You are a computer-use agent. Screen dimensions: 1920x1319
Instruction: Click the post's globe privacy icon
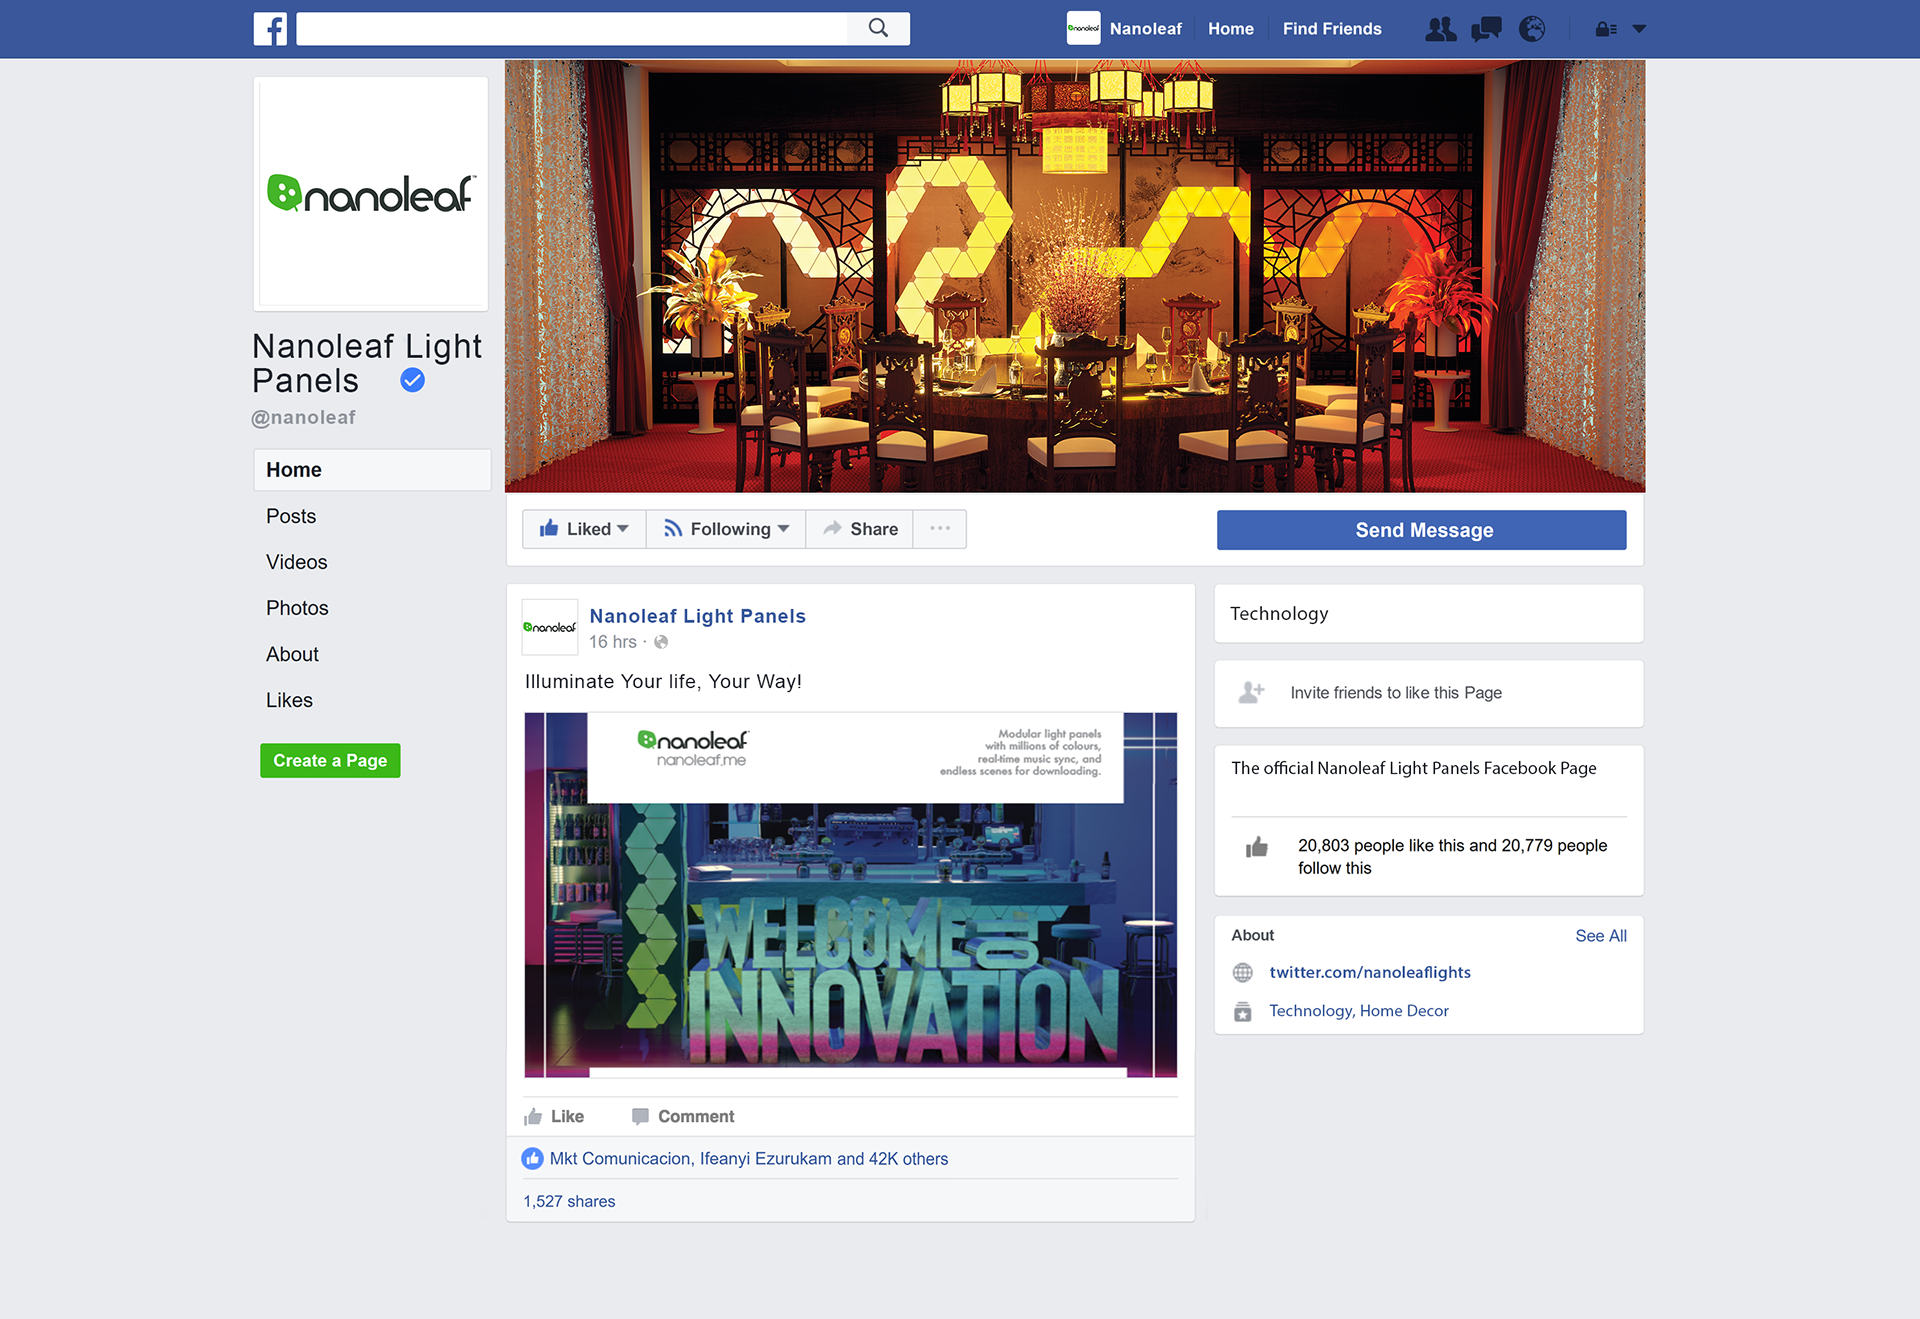click(x=661, y=642)
